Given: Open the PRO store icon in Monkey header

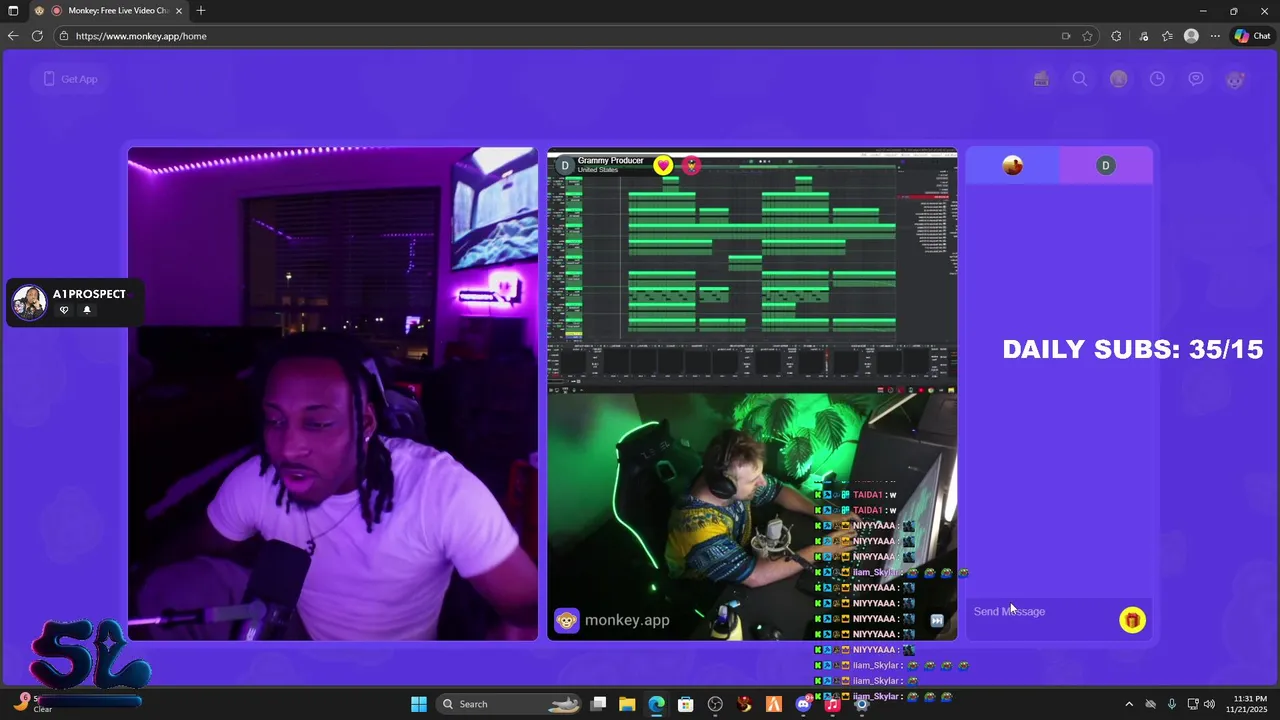Looking at the screenshot, I should [x=1041, y=79].
